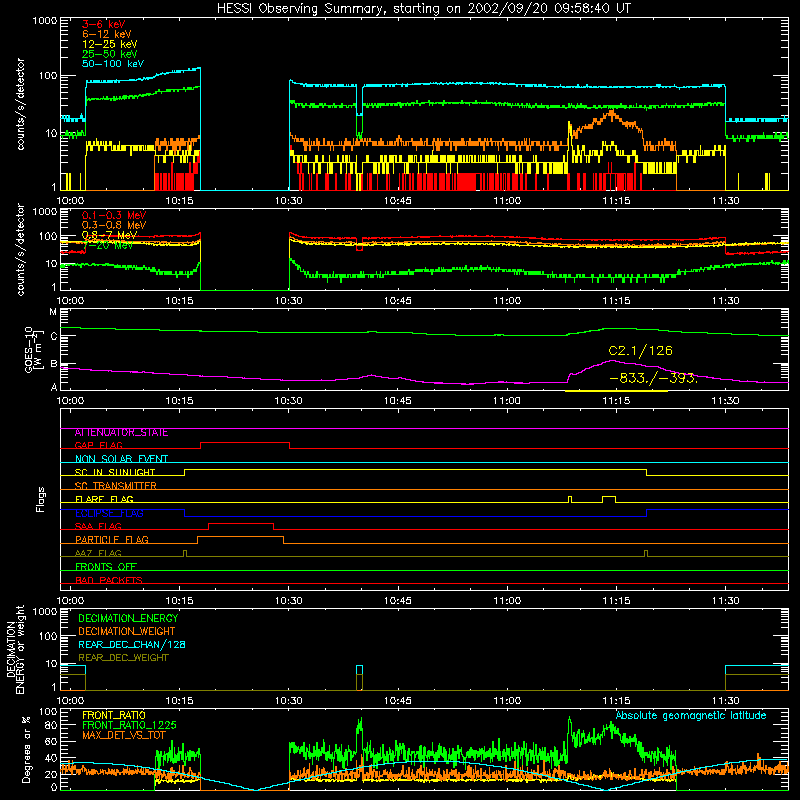Click the DECIMATION_ENERGY legend entry

pyautogui.click(x=128, y=618)
